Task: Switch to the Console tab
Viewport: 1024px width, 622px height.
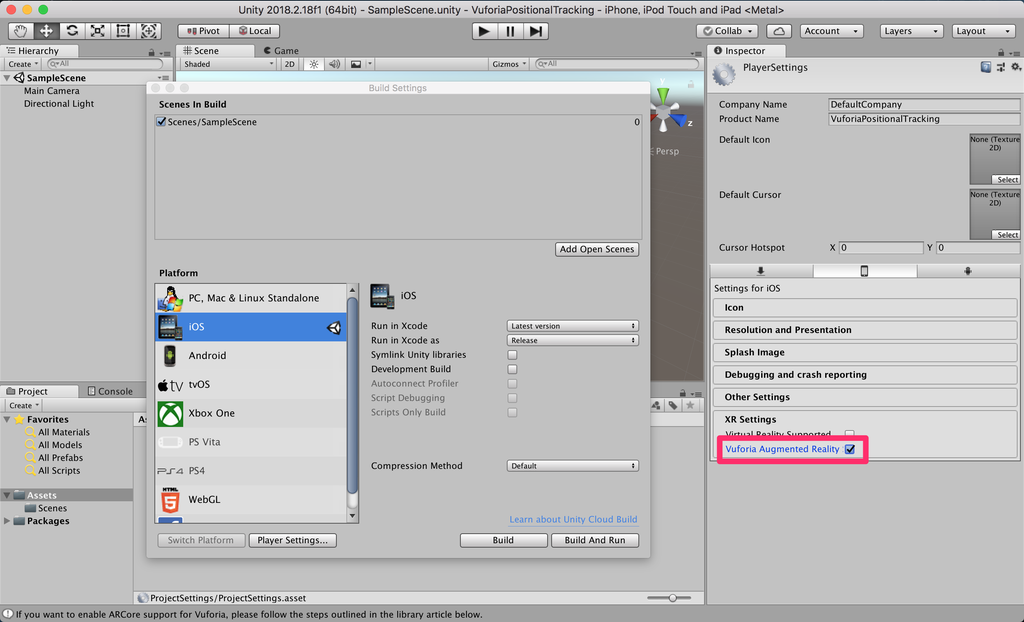Action: 110,391
